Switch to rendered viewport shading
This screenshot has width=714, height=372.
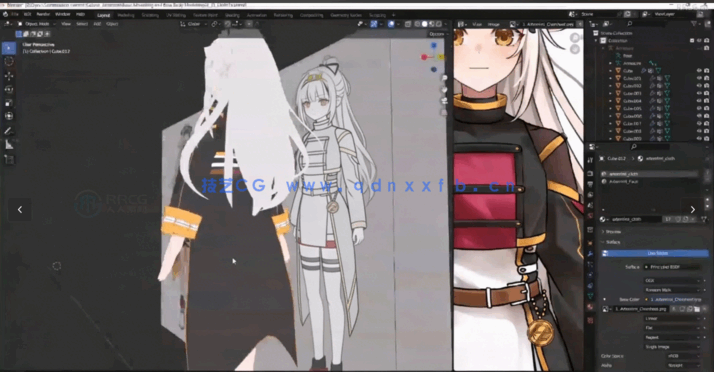click(439, 24)
